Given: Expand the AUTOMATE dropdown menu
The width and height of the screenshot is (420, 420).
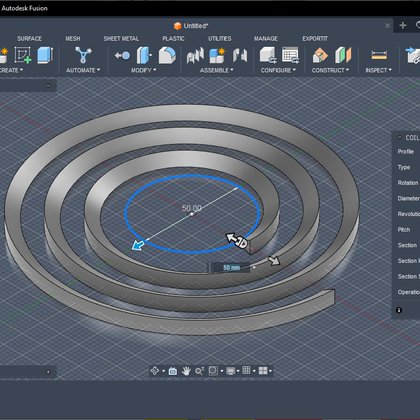Looking at the screenshot, I should pyautogui.click(x=83, y=70).
